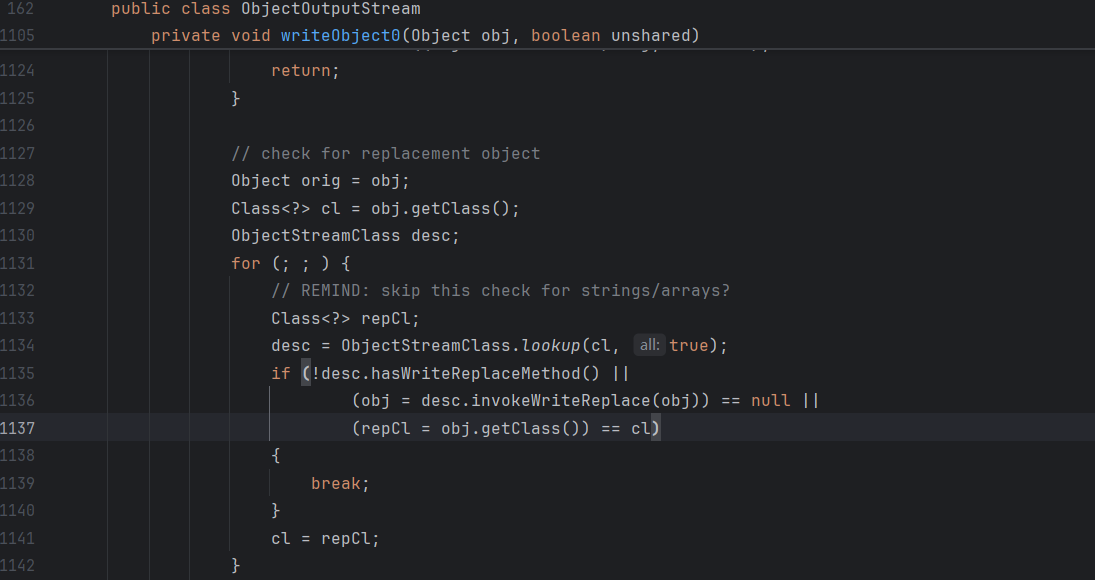1095x580 pixels.
Task: Click the null keyword on line 1136
Action: (770, 400)
